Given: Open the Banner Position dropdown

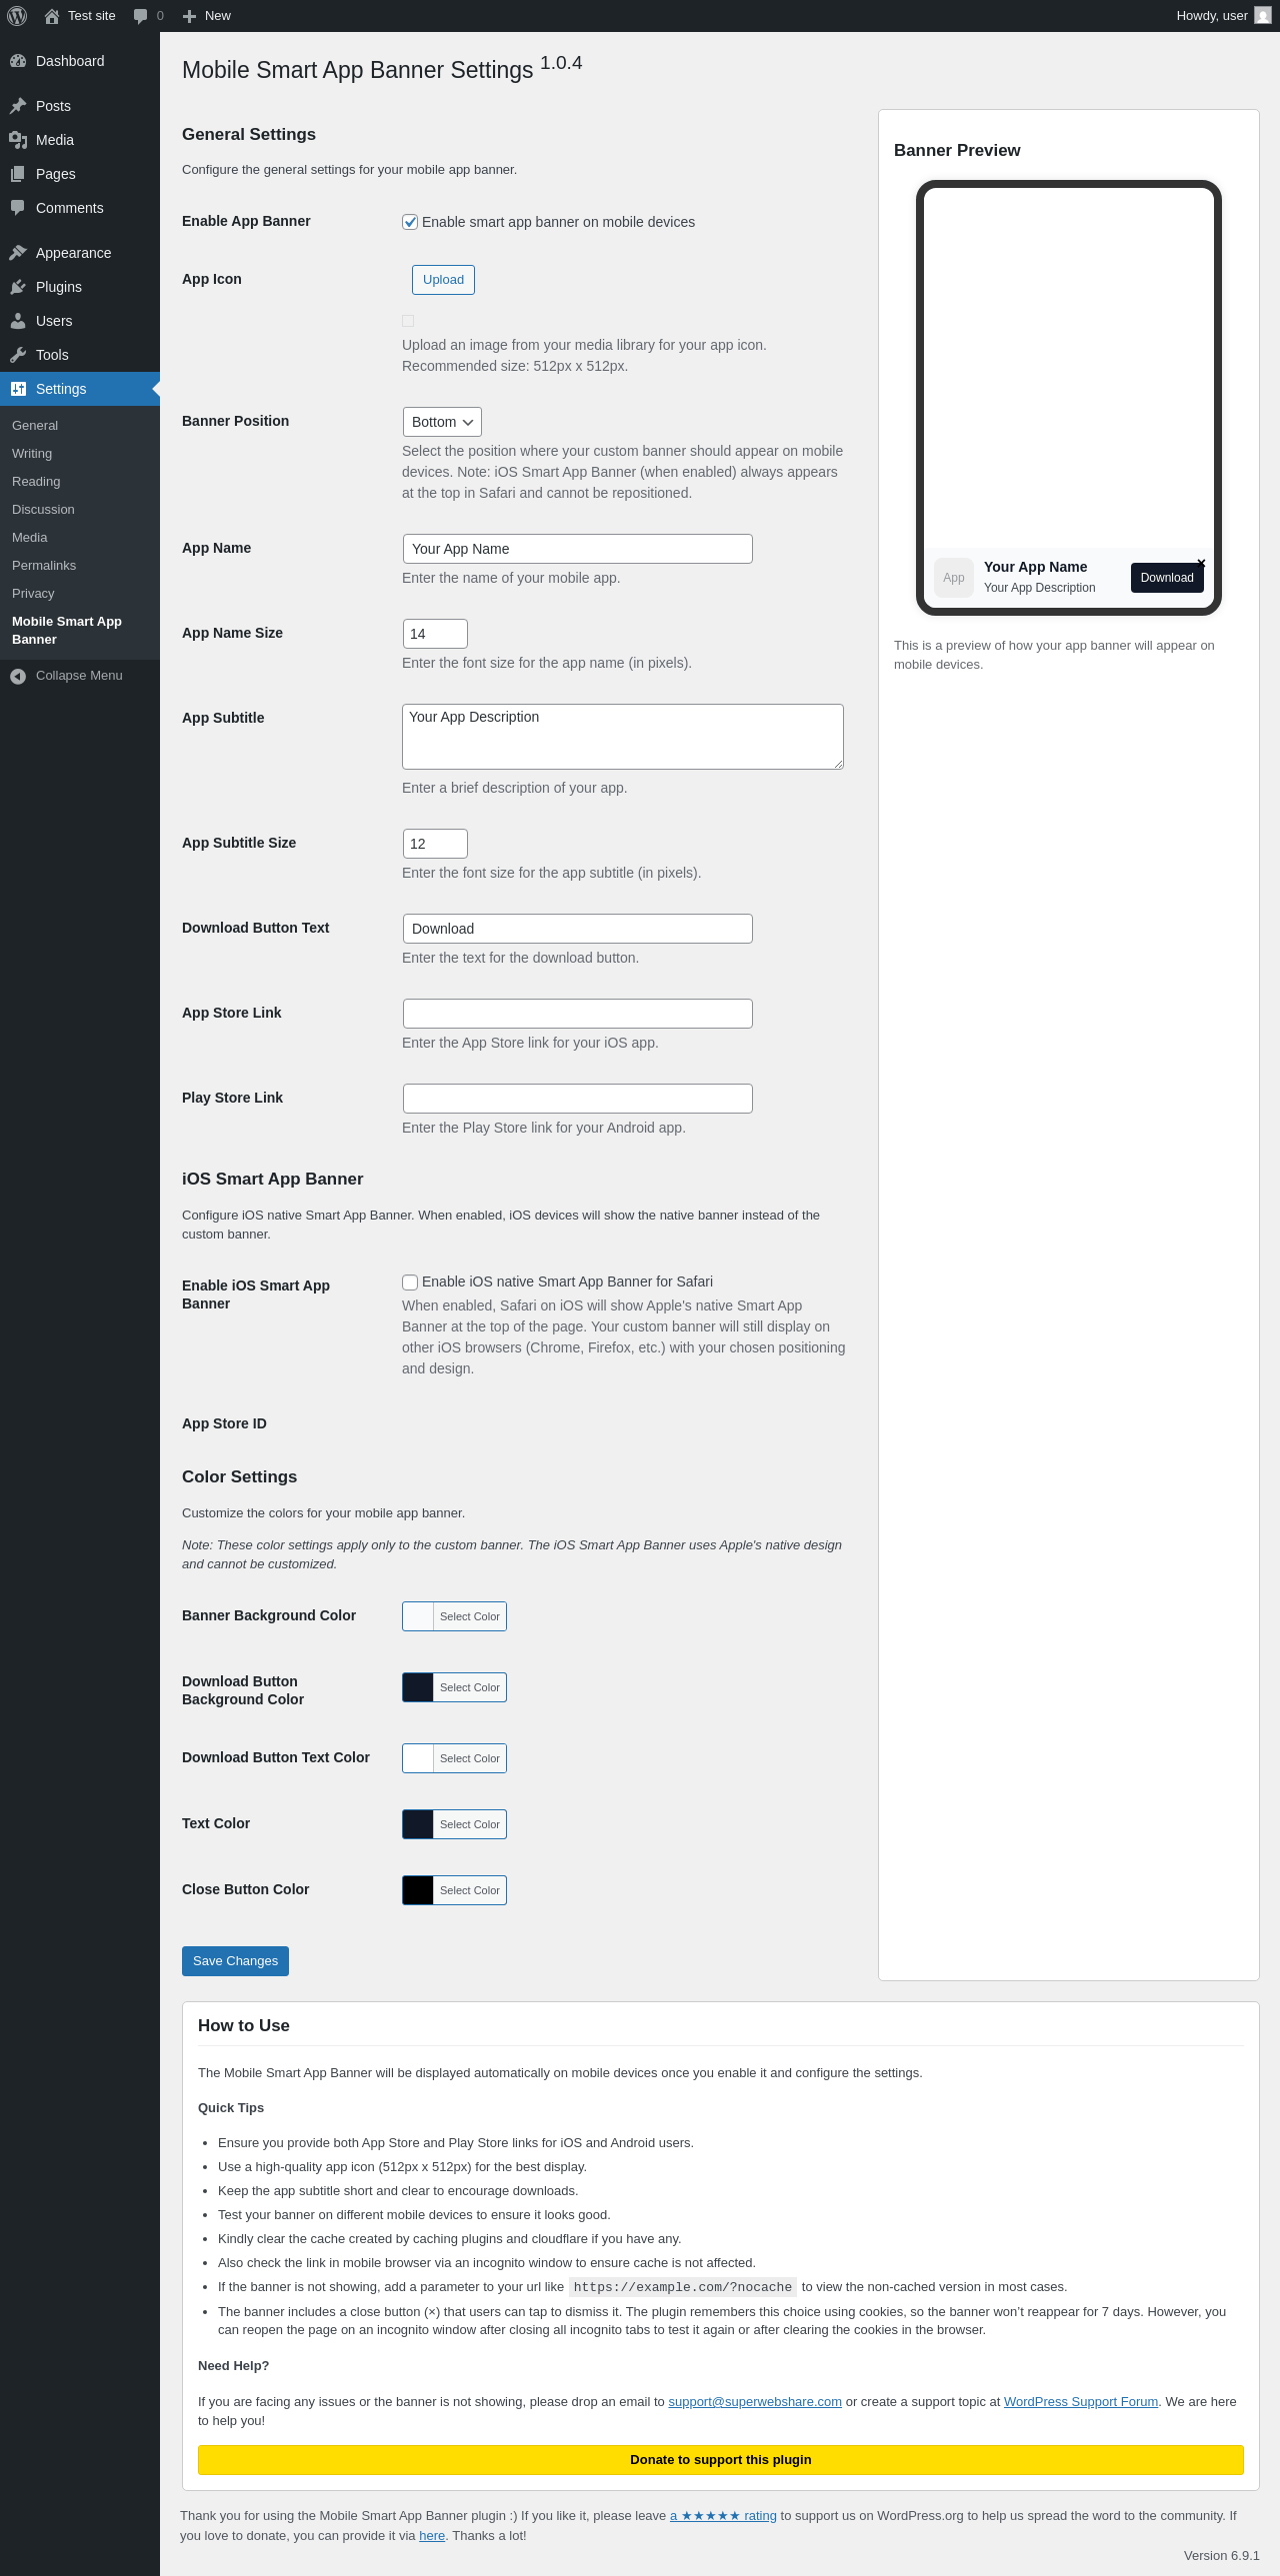Looking at the screenshot, I should [442, 422].
